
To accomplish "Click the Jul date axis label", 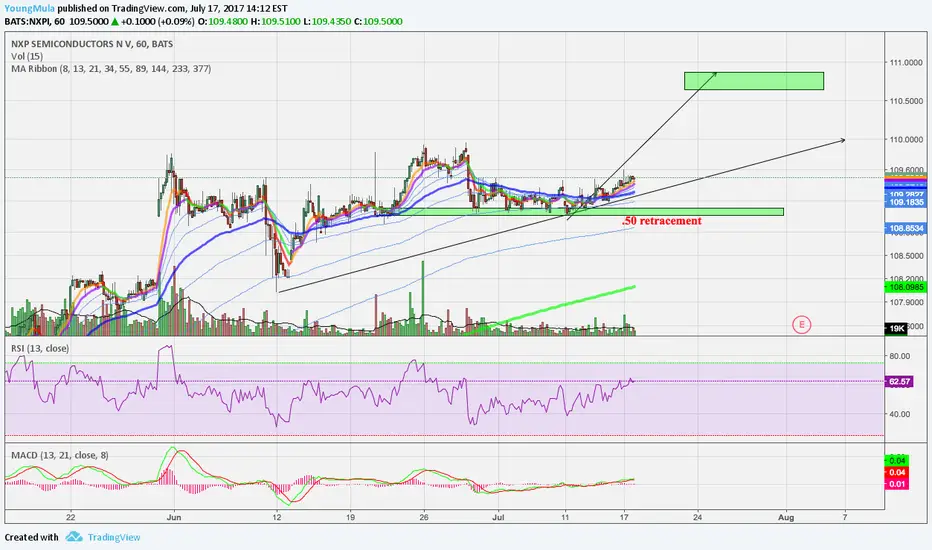I will [498, 517].
